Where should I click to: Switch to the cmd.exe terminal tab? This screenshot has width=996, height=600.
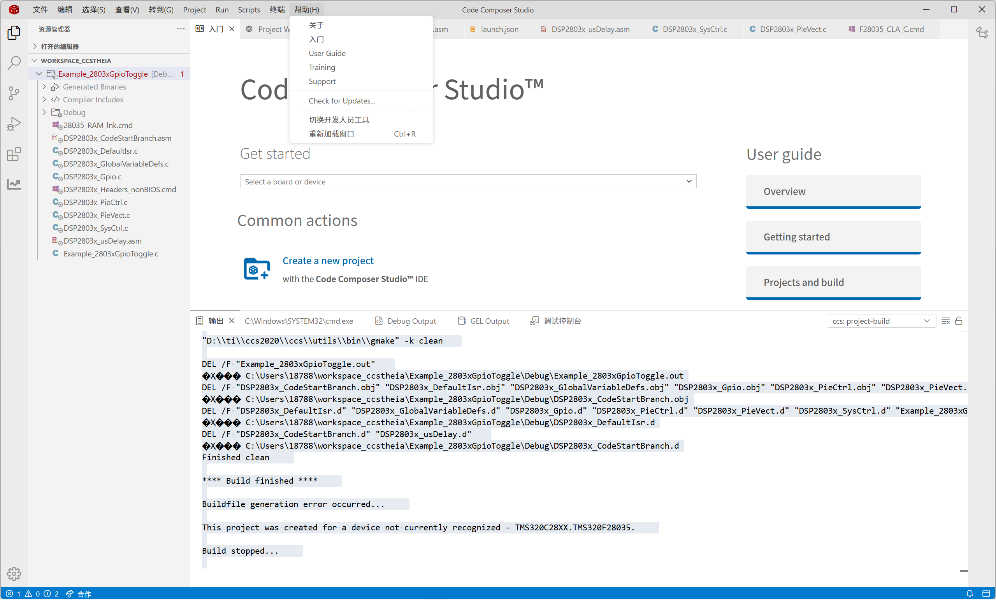point(299,321)
